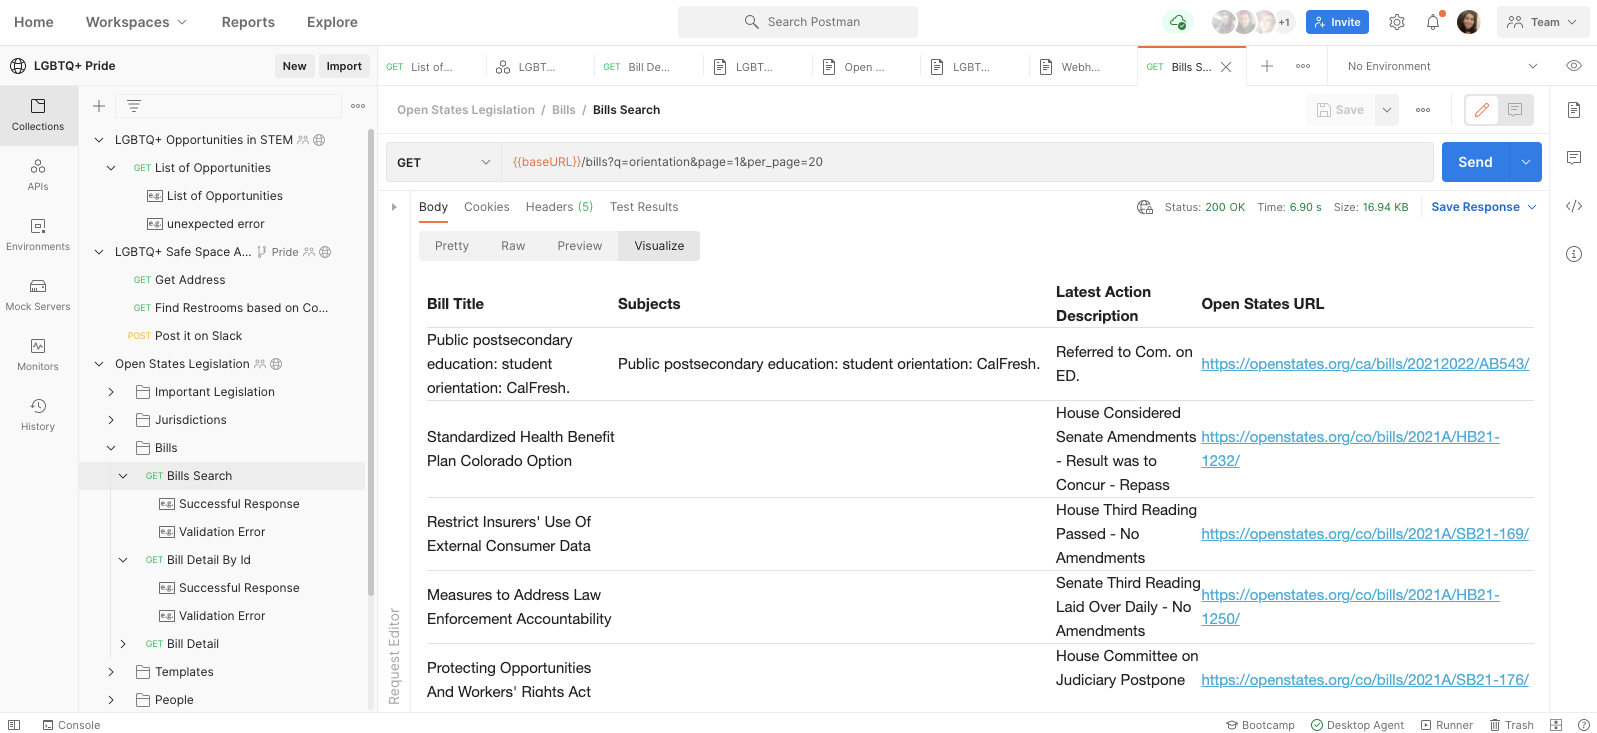Expand the request editor pane arrow

click(x=394, y=207)
